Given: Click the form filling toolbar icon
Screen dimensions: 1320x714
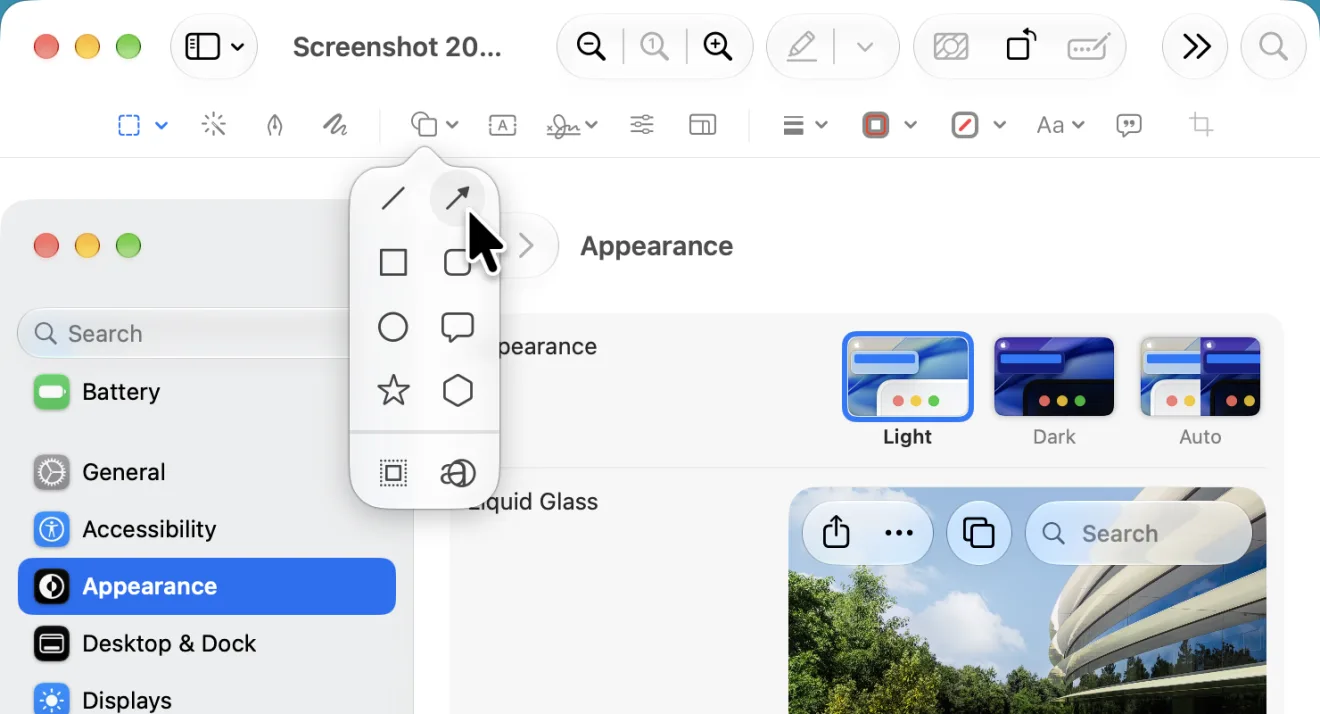Looking at the screenshot, I should tap(1089, 46).
